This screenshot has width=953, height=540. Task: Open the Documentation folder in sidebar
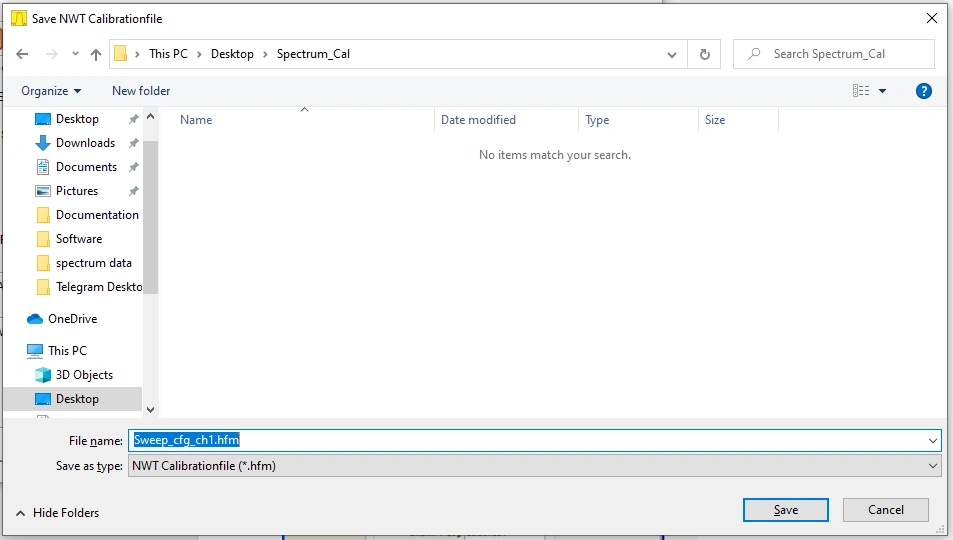pyautogui.click(x=97, y=215)
